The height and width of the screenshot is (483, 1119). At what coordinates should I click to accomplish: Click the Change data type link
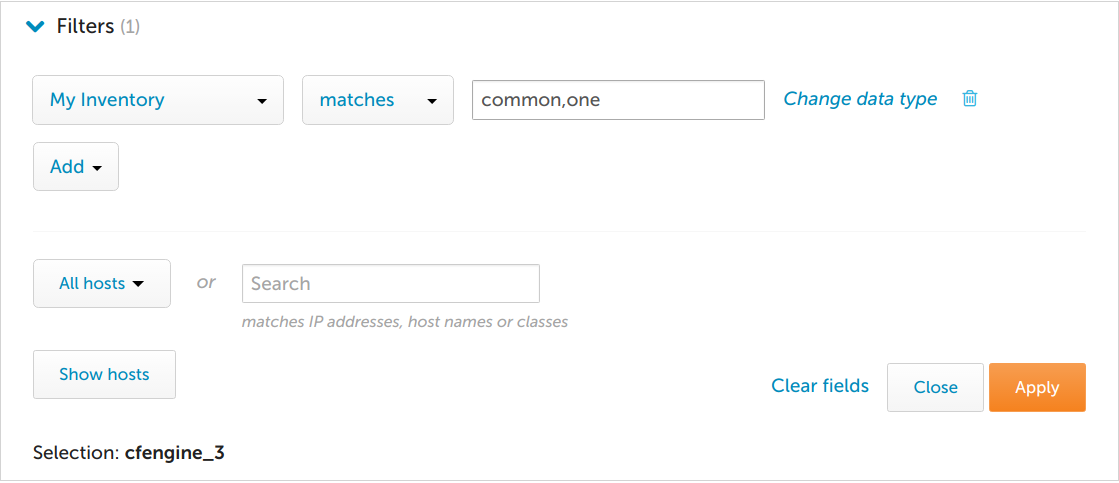click(x=860, y=99)
